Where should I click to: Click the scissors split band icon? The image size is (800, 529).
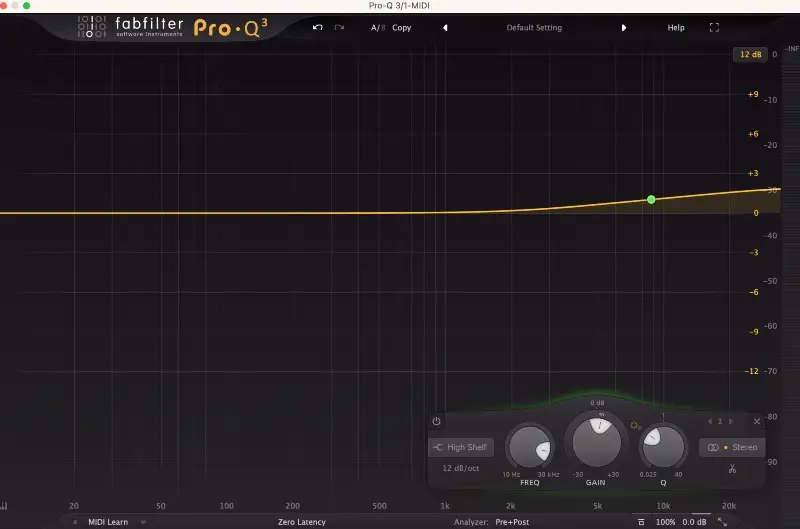[732, 469]
